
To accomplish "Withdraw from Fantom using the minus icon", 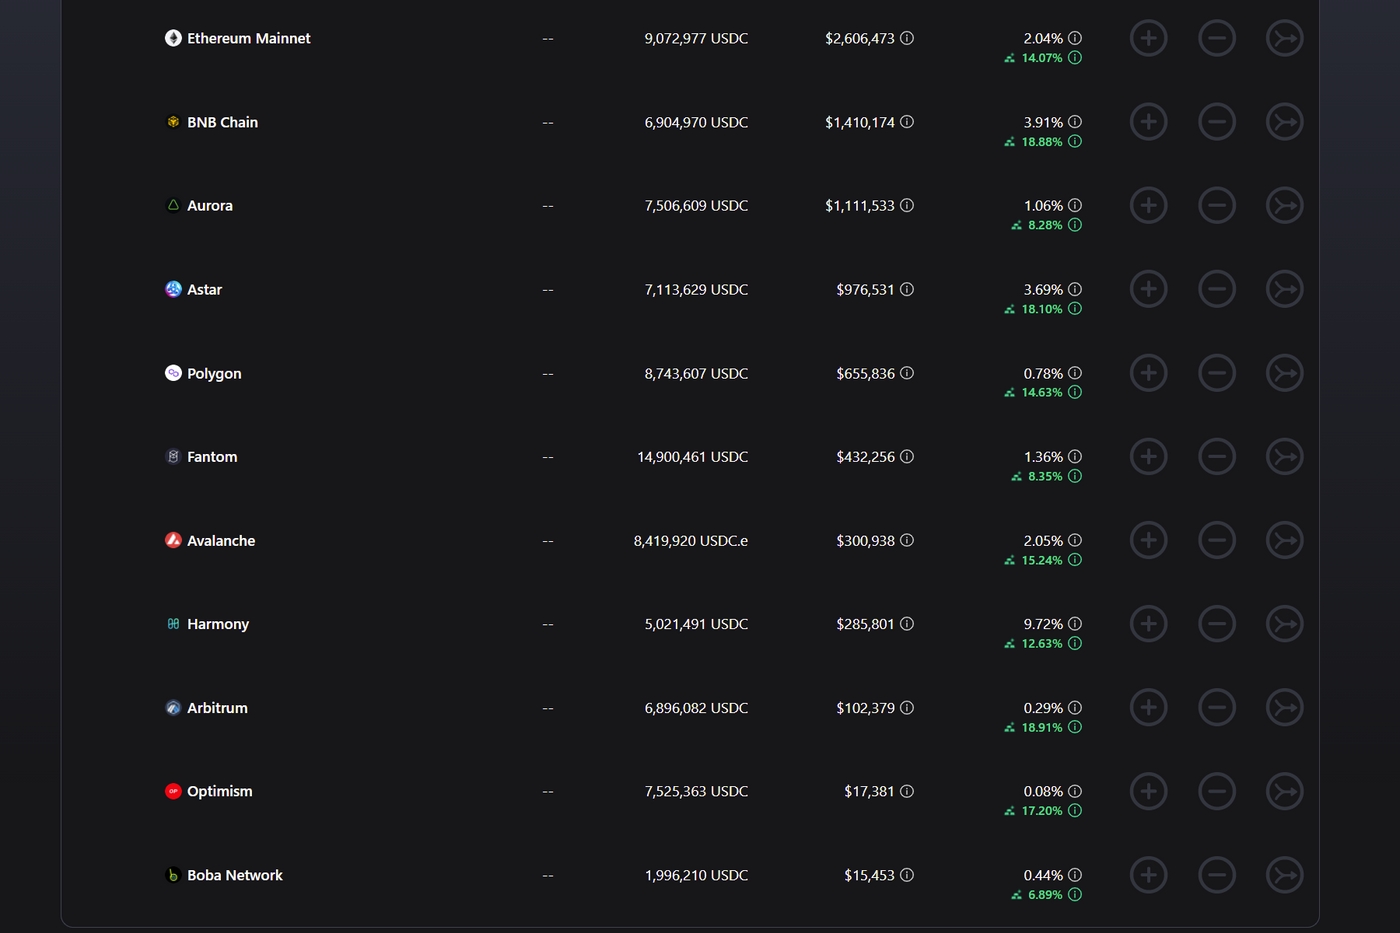I will (1216, 456).
